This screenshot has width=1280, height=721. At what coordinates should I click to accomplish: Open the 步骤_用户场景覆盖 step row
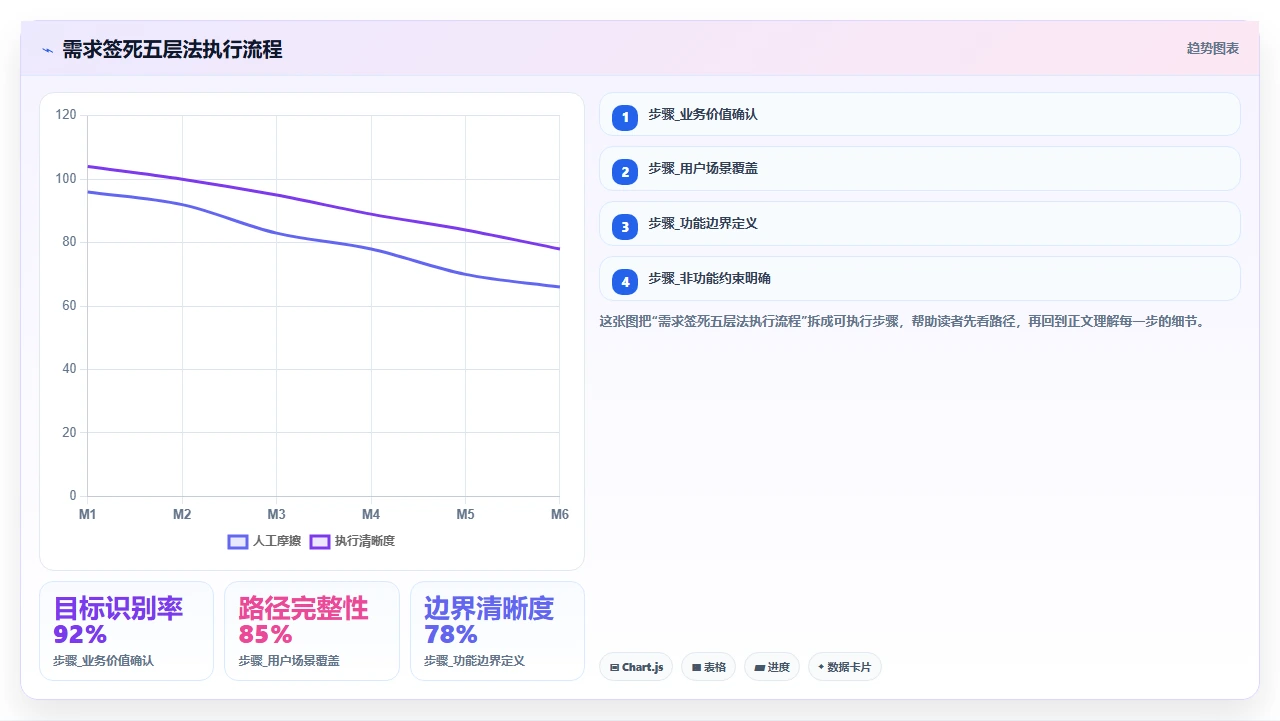(919, 169)
